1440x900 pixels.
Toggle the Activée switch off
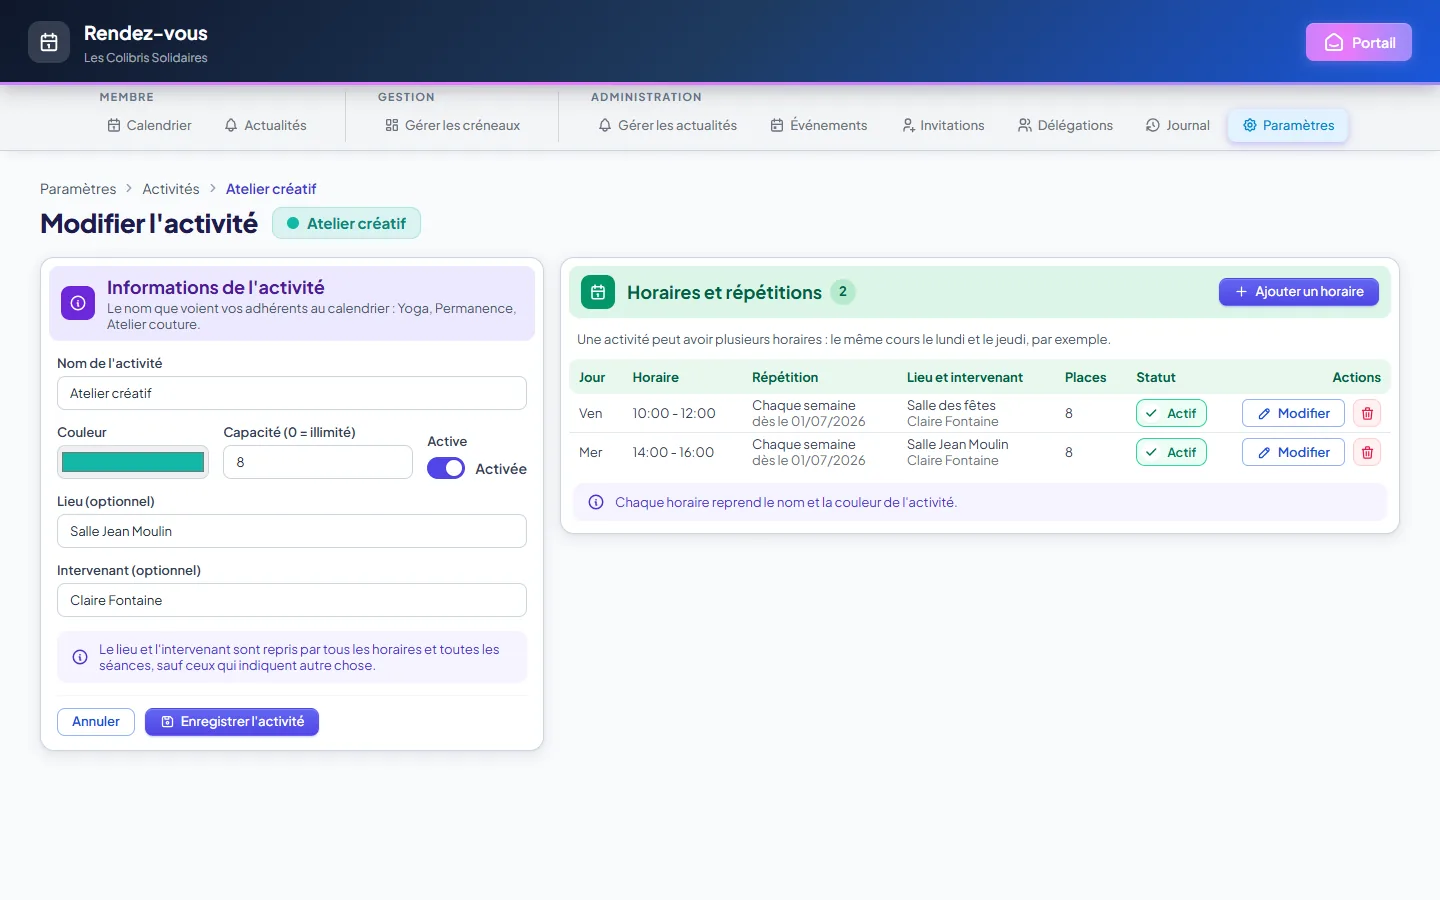(x=446, y=468)
